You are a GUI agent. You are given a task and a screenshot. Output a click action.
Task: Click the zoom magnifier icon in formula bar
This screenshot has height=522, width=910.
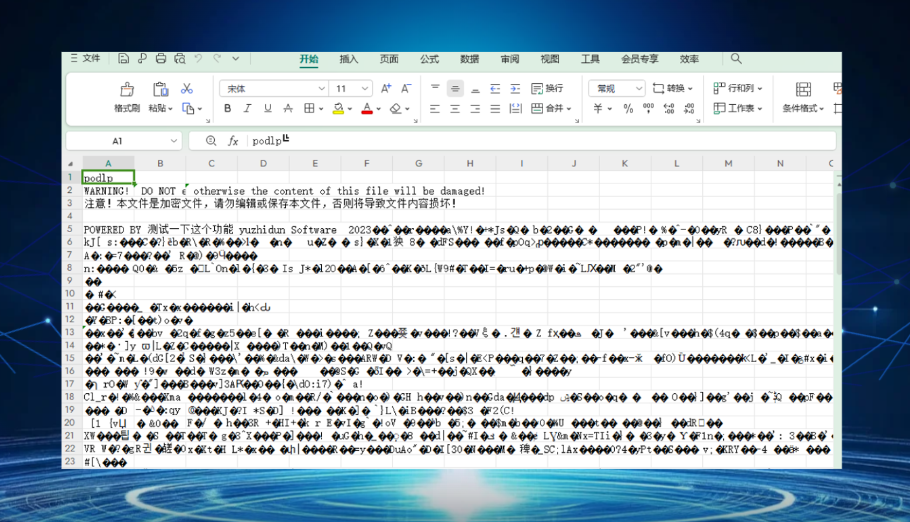tap(211, 141)
